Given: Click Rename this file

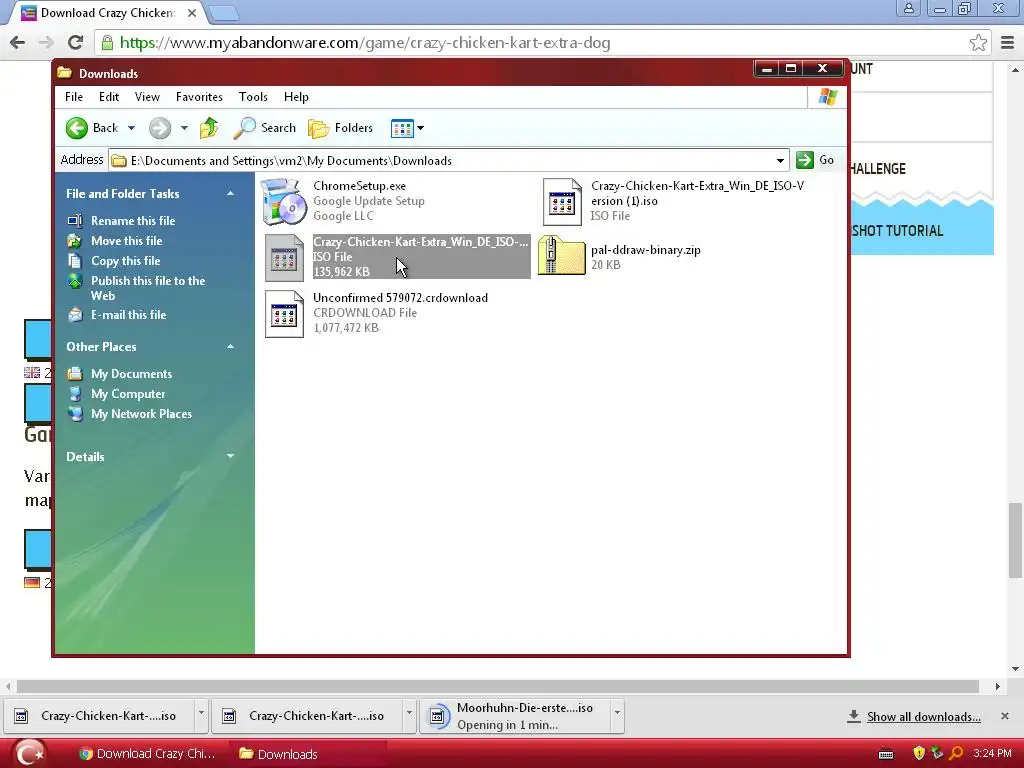Looking at the screenshot, I should (133, 221).
